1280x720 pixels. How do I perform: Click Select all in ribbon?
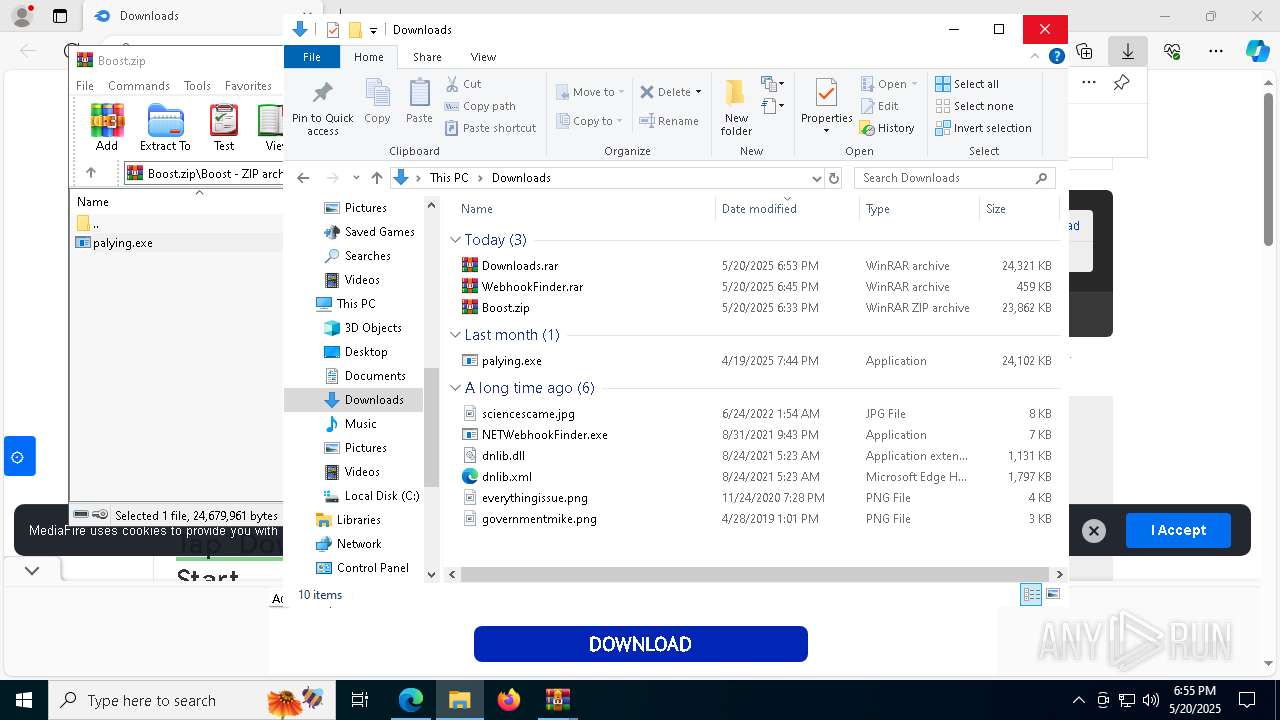click(967, 84)
